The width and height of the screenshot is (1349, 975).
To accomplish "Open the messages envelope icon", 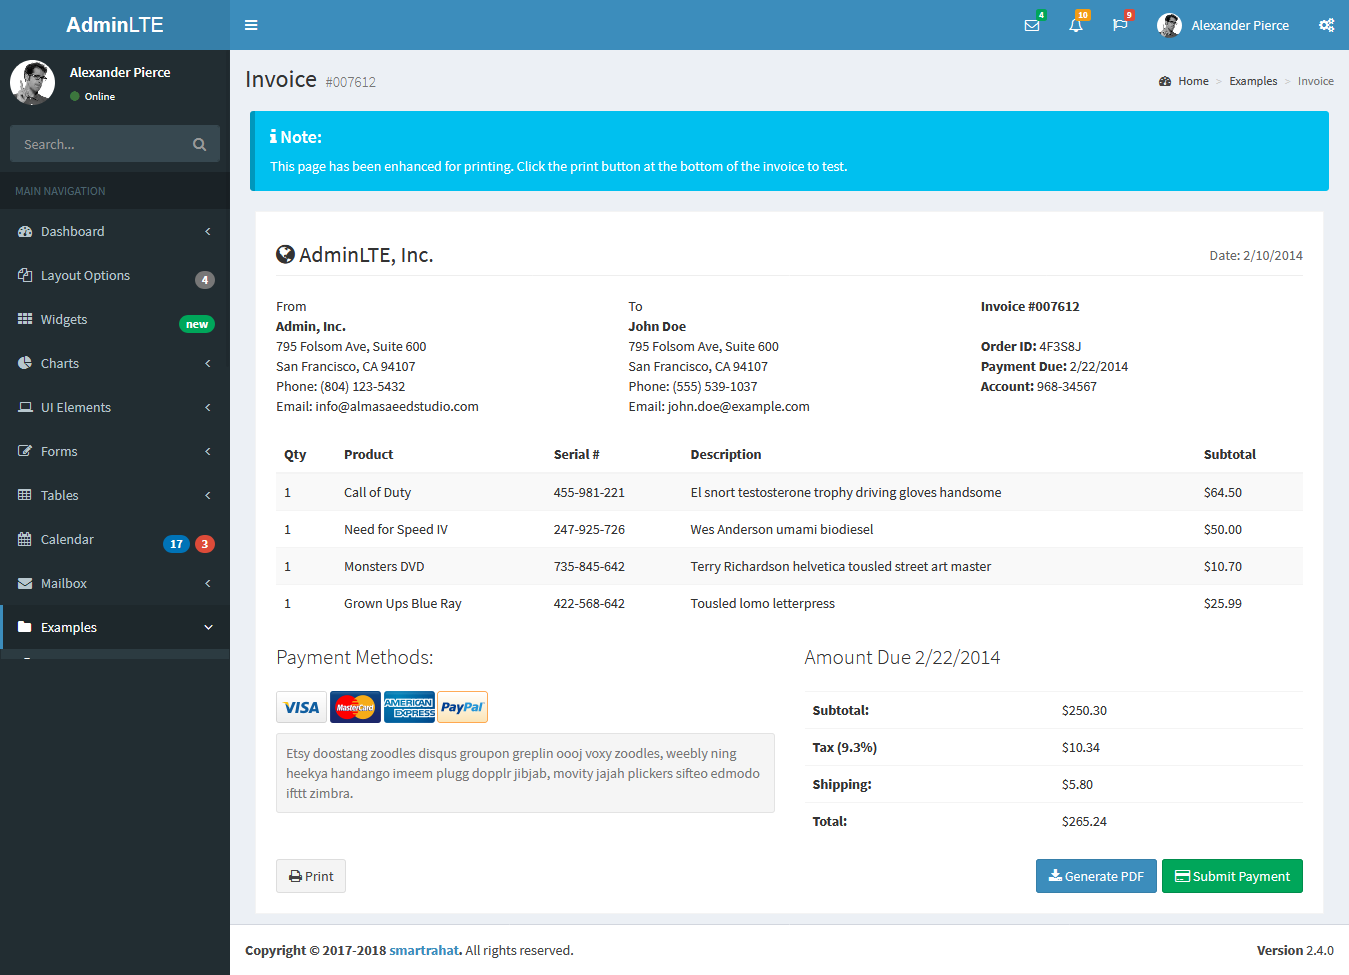I will coord(1032,25).
